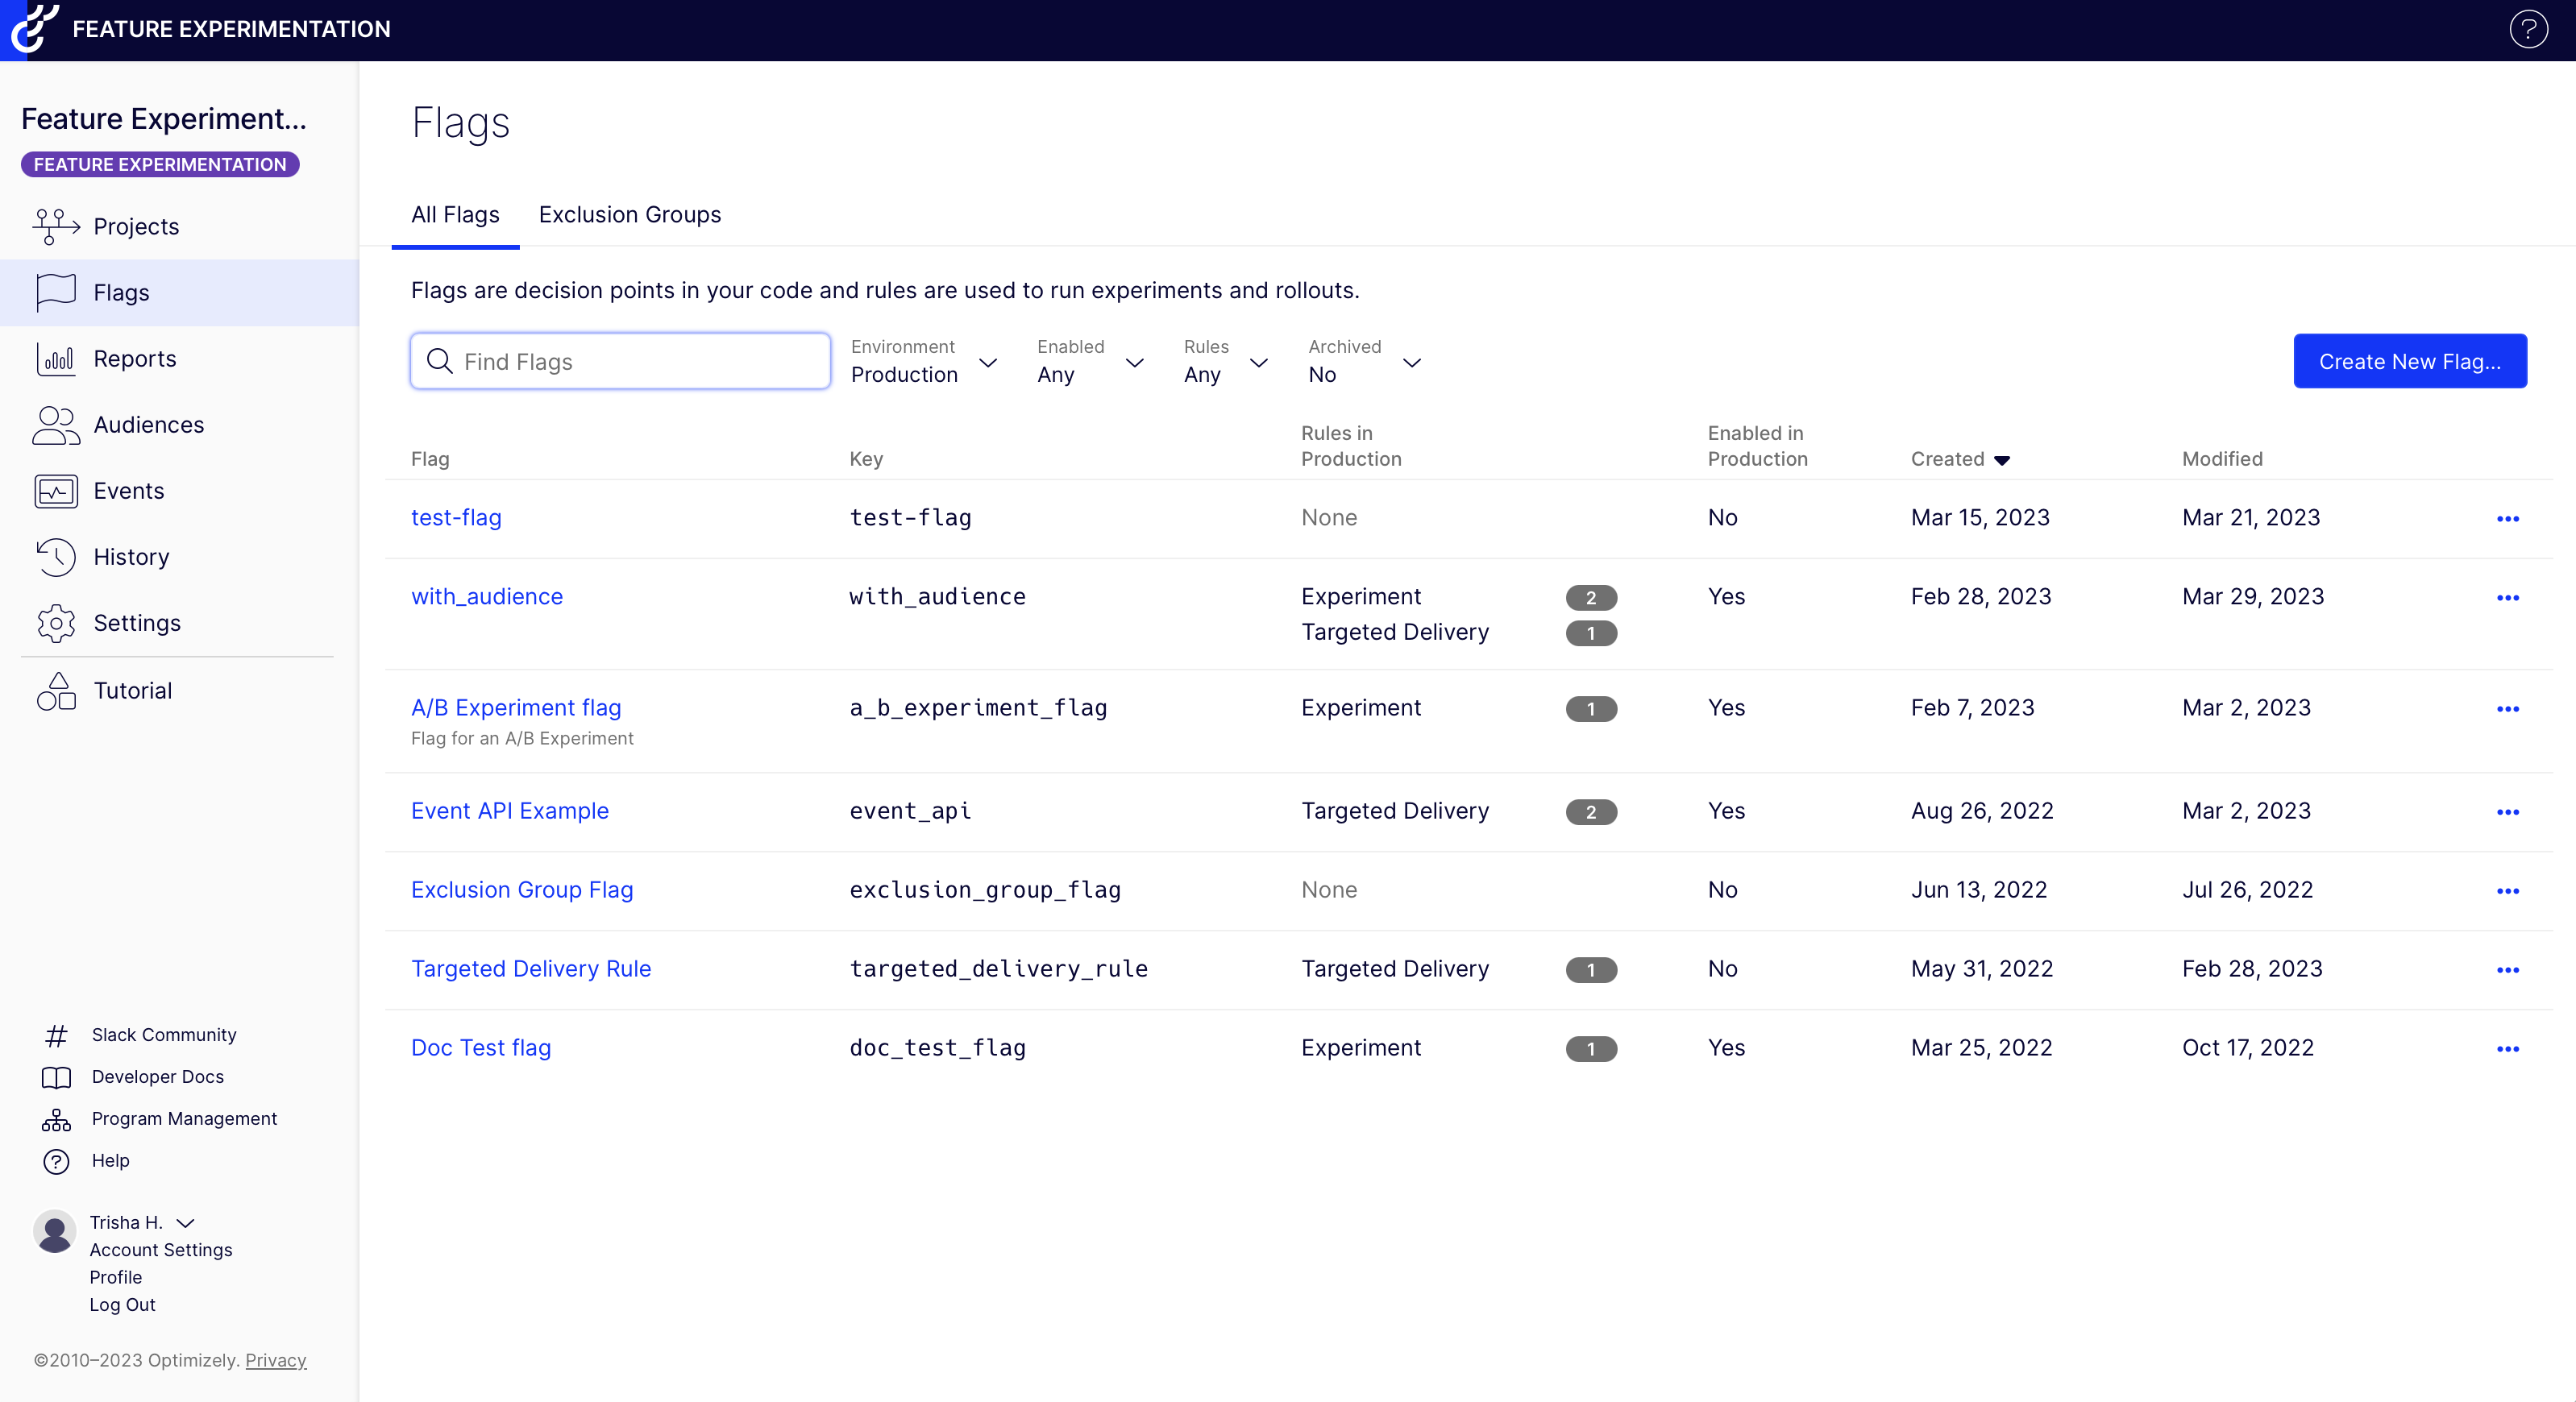Click the Create New Flag button

[2409, 362]
